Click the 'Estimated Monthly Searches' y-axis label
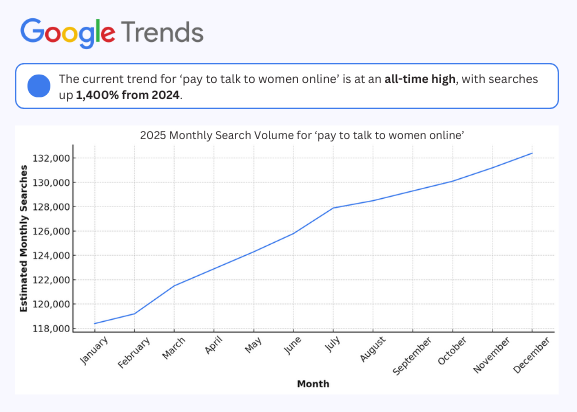The width and height of the screenshot is (577, 412). click(24, 239)
